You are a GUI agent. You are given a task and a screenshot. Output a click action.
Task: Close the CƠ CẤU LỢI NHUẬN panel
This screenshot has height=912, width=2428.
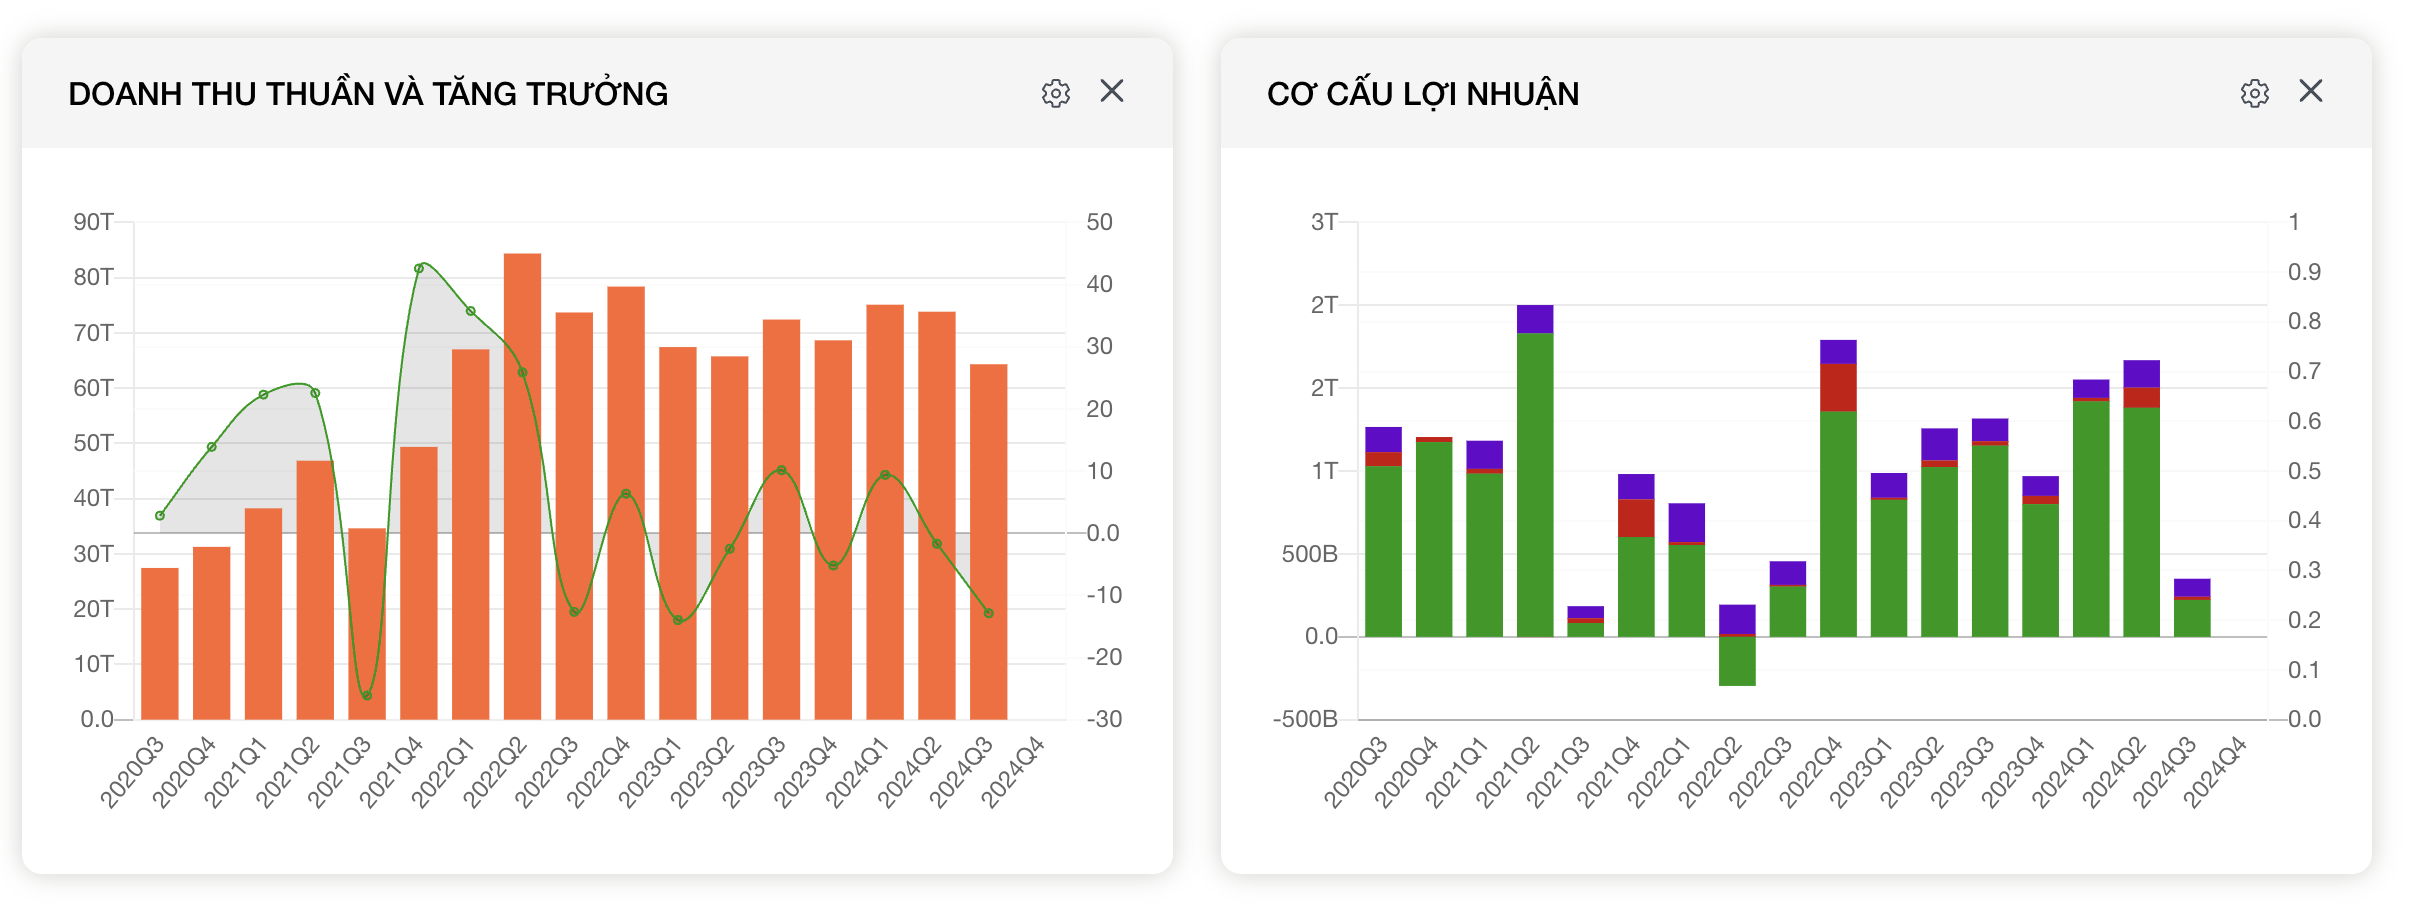click(x=2311, y=91)
